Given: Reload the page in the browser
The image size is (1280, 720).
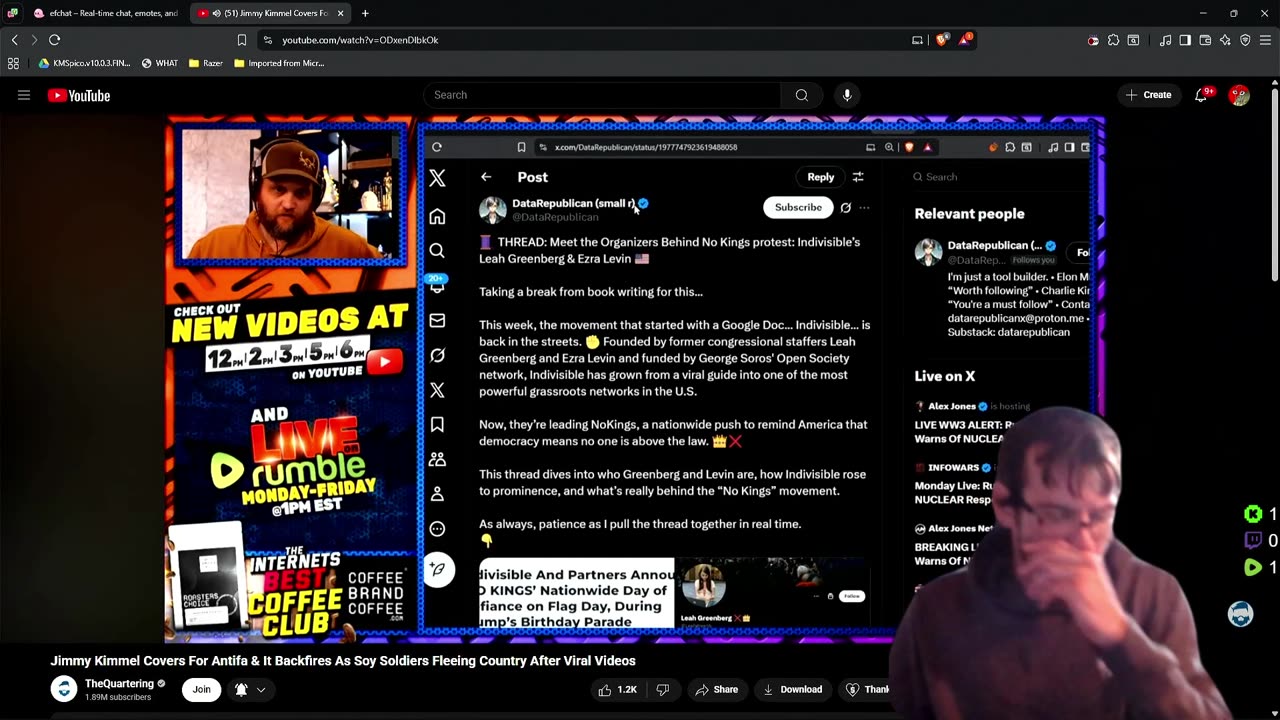Looking at the screenshot, I should coord(54,40).
